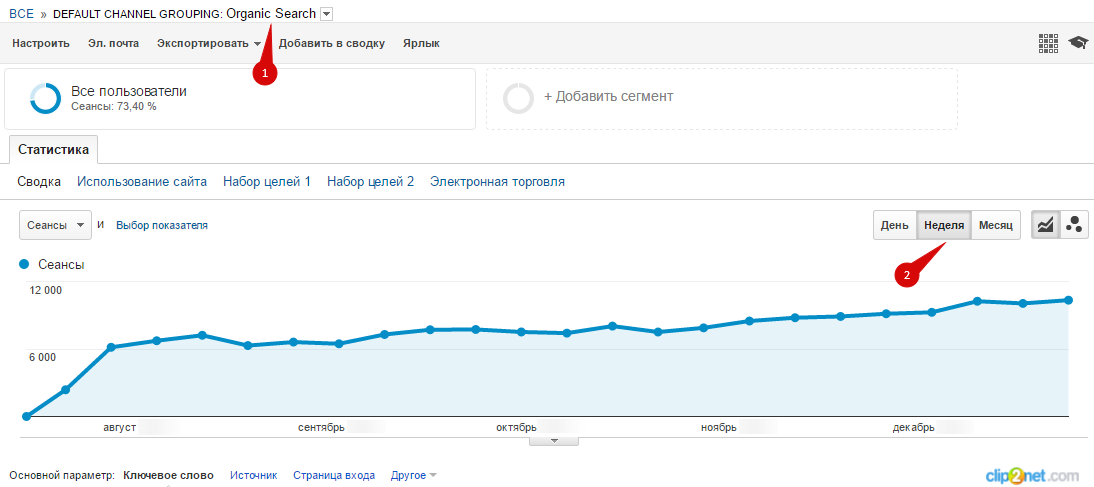Click the Настроить button
This screenshot has width=1094, height=487.
[41, 43]
